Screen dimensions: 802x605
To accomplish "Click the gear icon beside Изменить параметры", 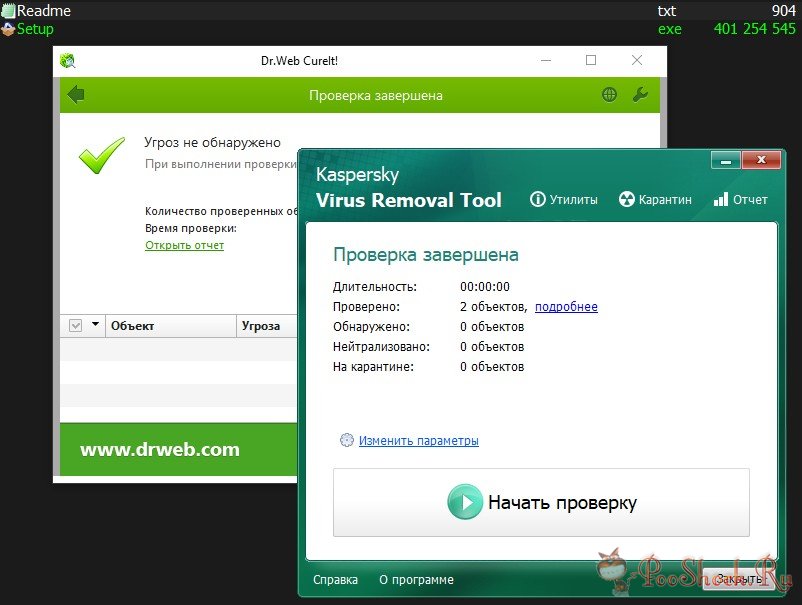I will coord(347,440).
